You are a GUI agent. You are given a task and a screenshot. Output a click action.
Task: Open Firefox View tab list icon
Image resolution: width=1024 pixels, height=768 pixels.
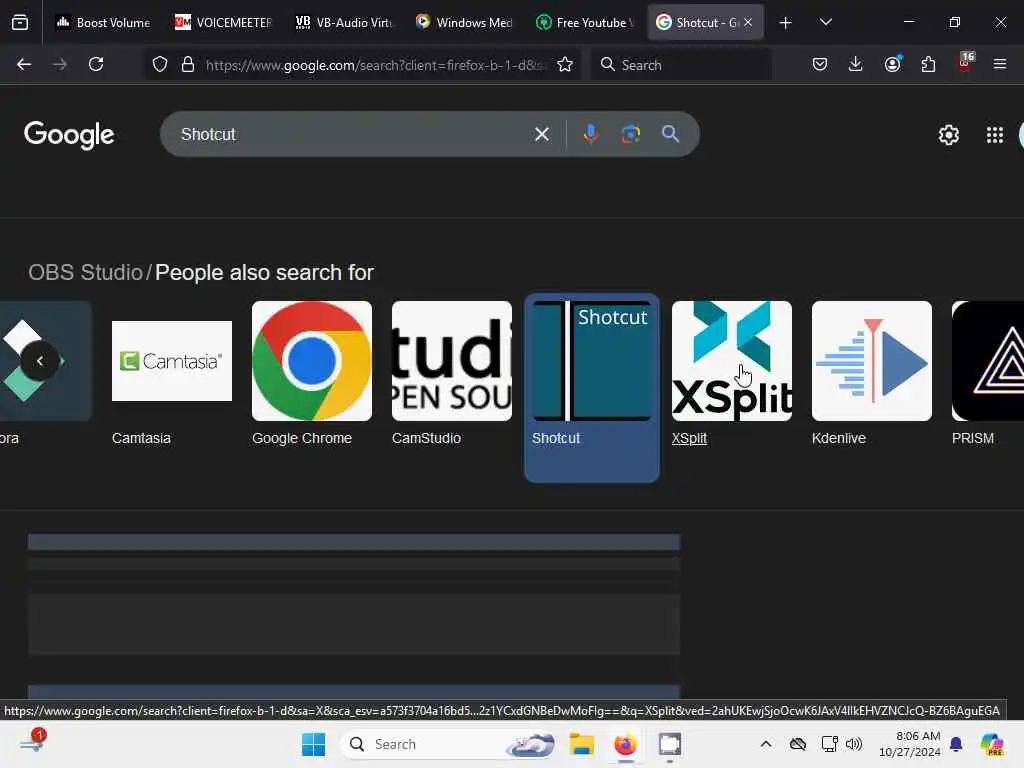pyautogui.click(x=20, y=22)
